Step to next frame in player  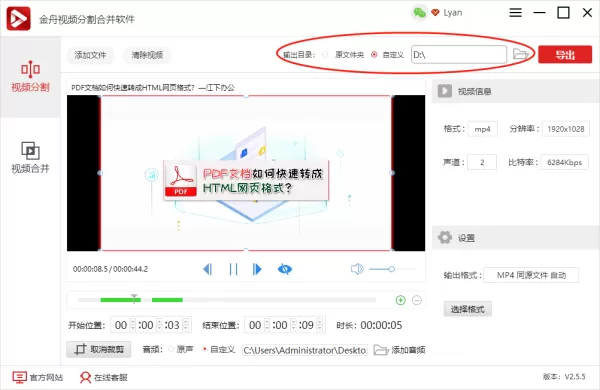tap(257, 269)
